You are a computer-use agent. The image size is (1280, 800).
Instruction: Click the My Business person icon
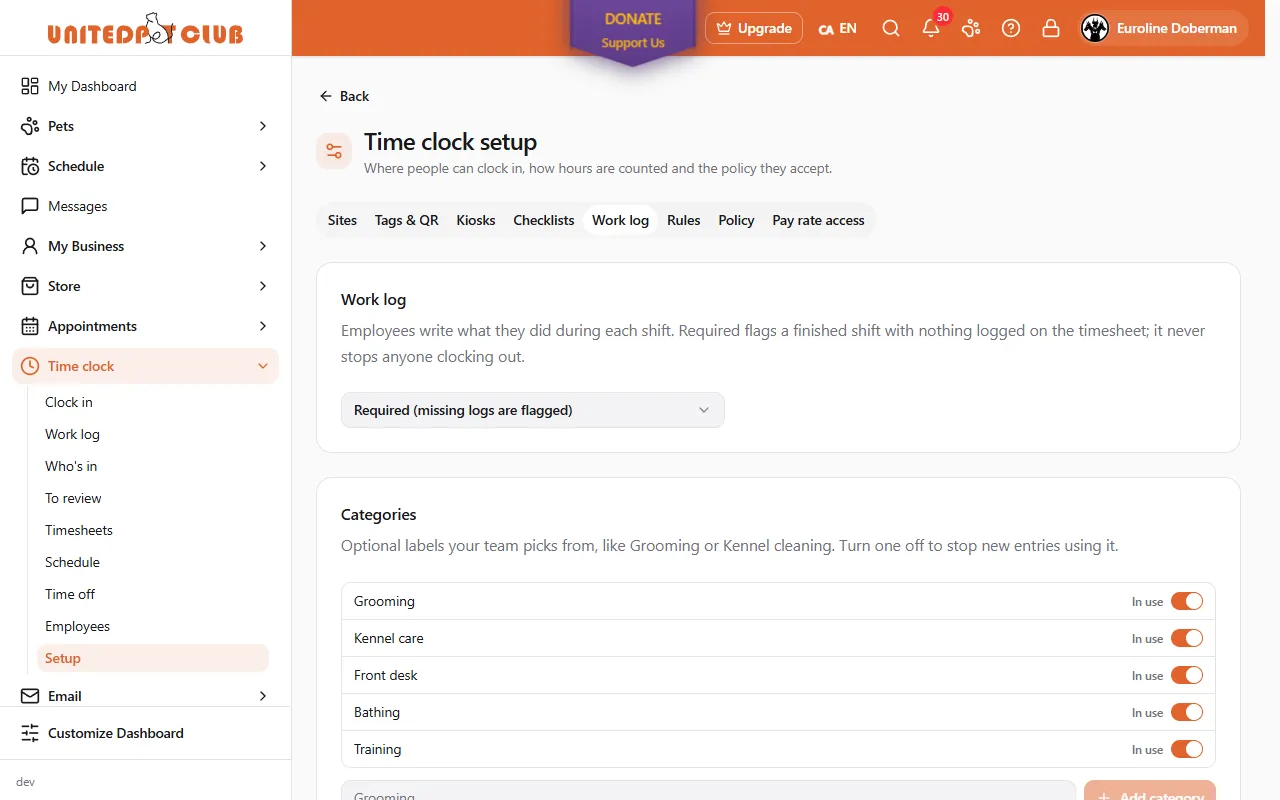point(30,246)
